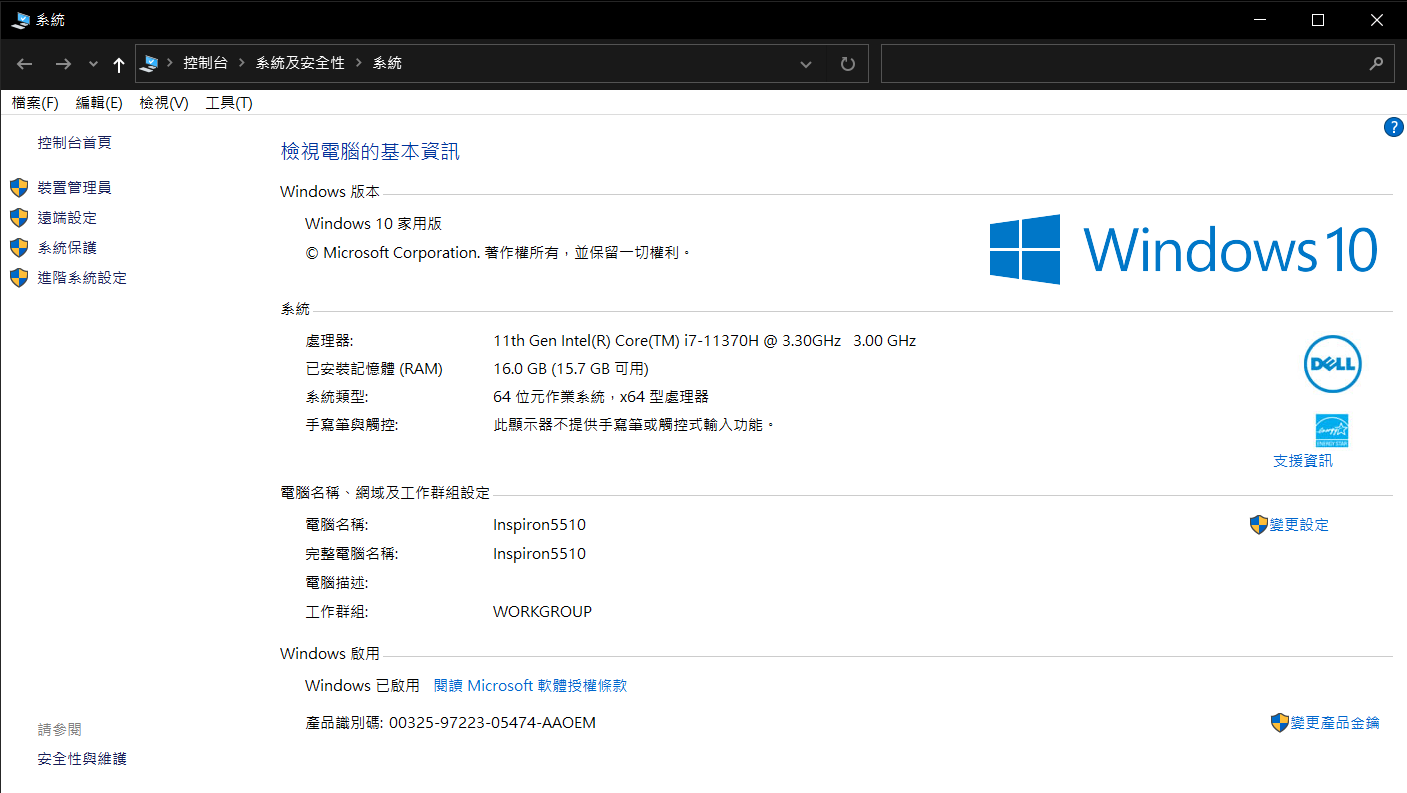Screen dimensions: 1407x793
Task: Open the 檔案(F) menu
Action: (x=35, y=103)
